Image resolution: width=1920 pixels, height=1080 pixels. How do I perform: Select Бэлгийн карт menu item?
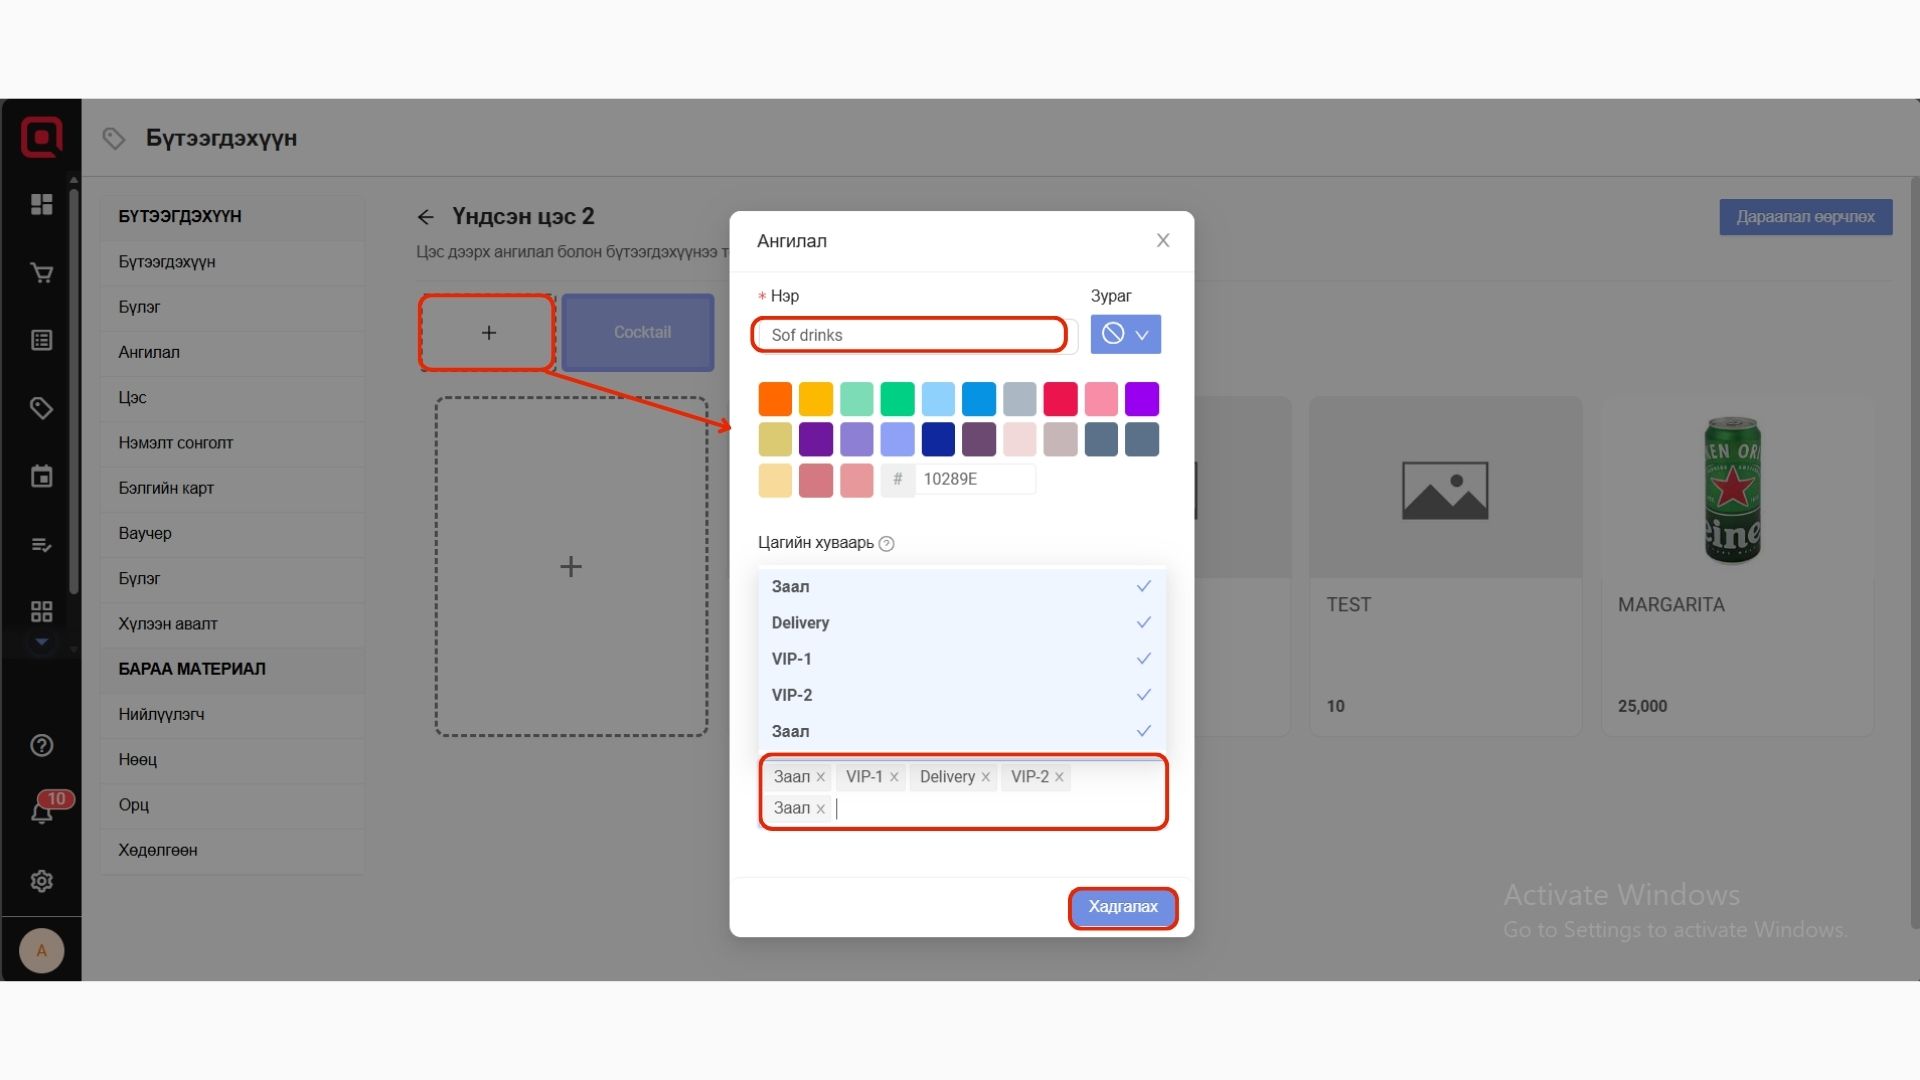[166, 488]
